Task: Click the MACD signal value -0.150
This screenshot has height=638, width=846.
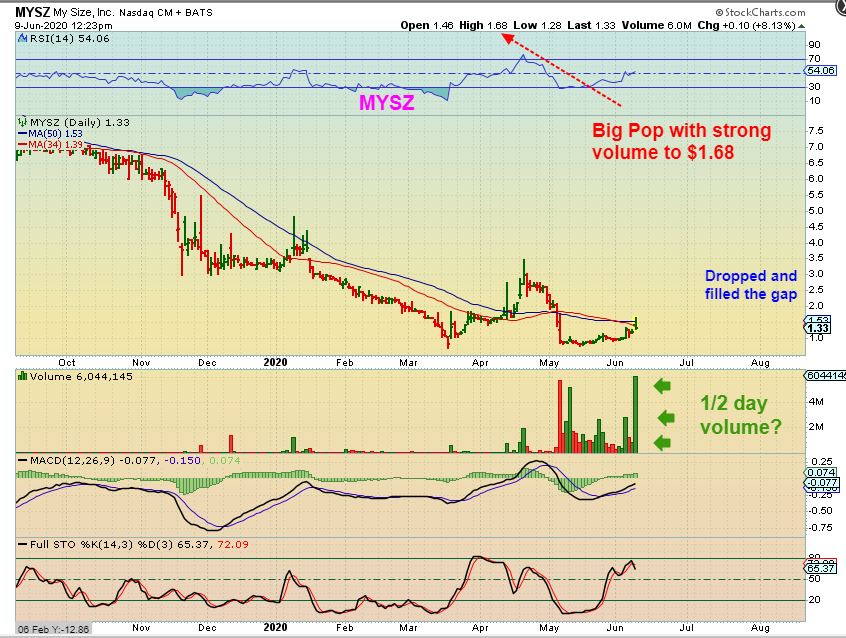Action: click(x=182, y=460)
